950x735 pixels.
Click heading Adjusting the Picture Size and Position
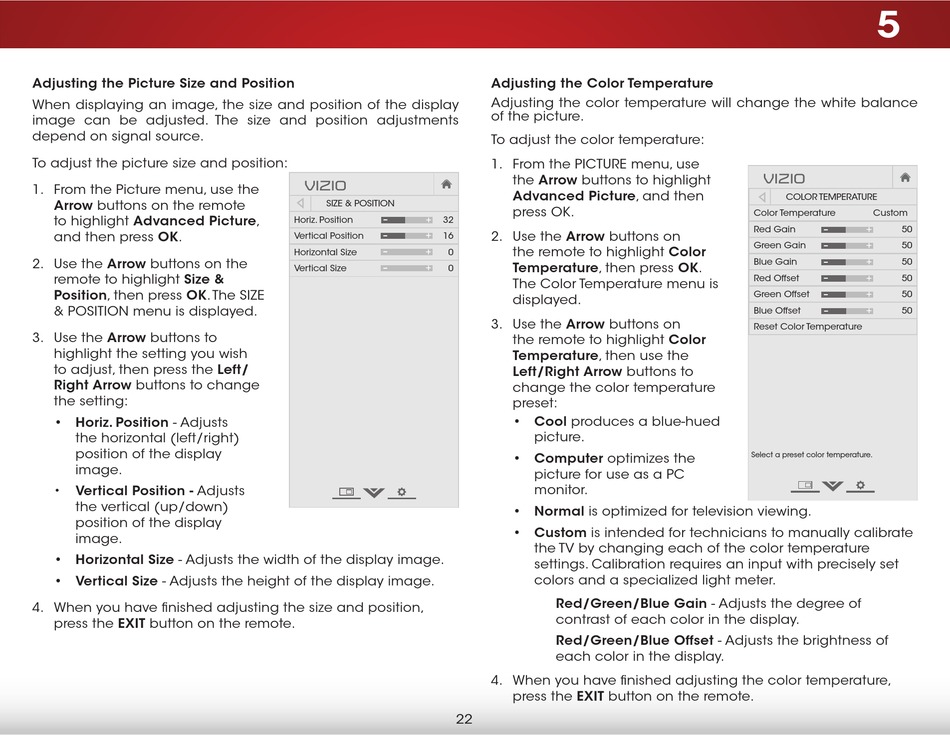(163, 83)
